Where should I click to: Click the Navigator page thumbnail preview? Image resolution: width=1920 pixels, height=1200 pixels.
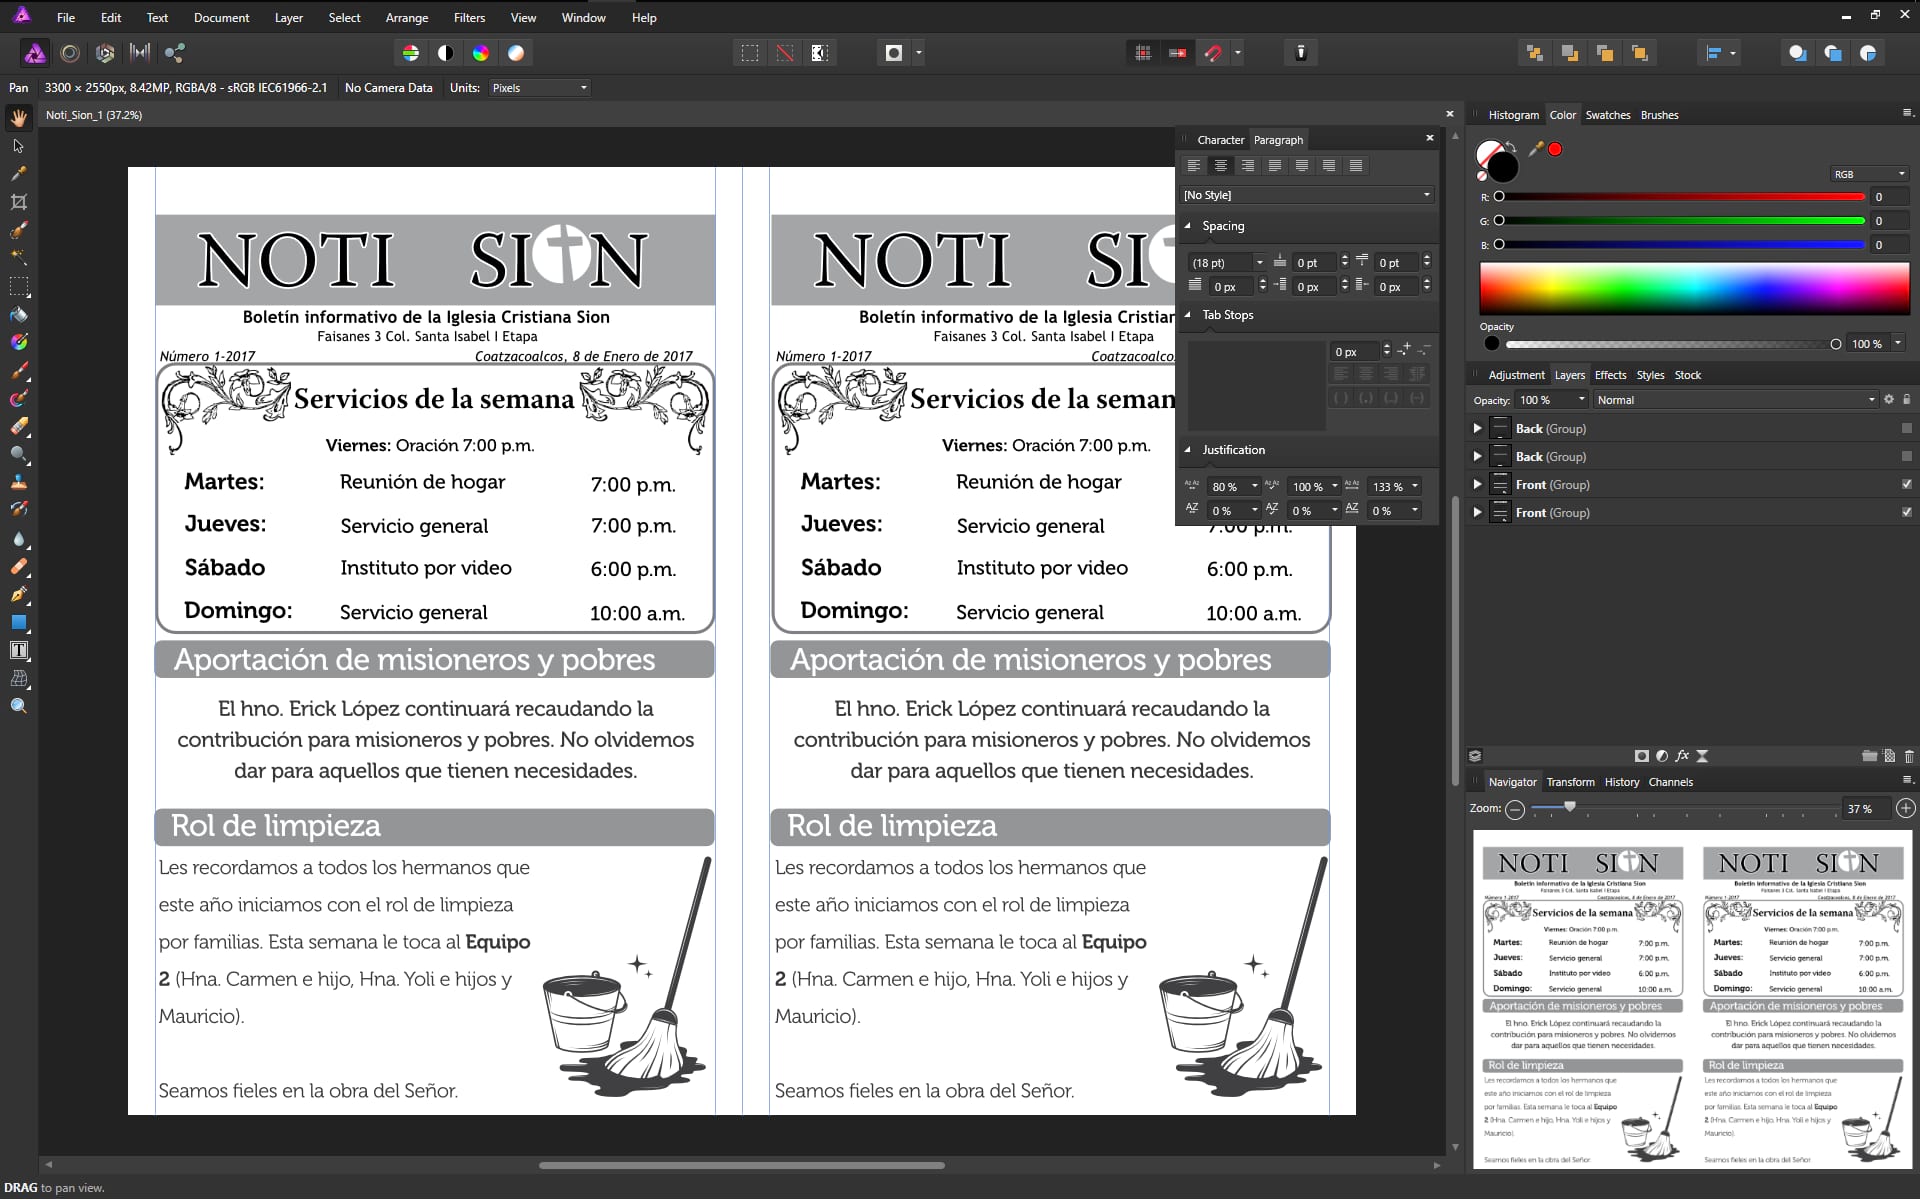pos(1692,1000)
